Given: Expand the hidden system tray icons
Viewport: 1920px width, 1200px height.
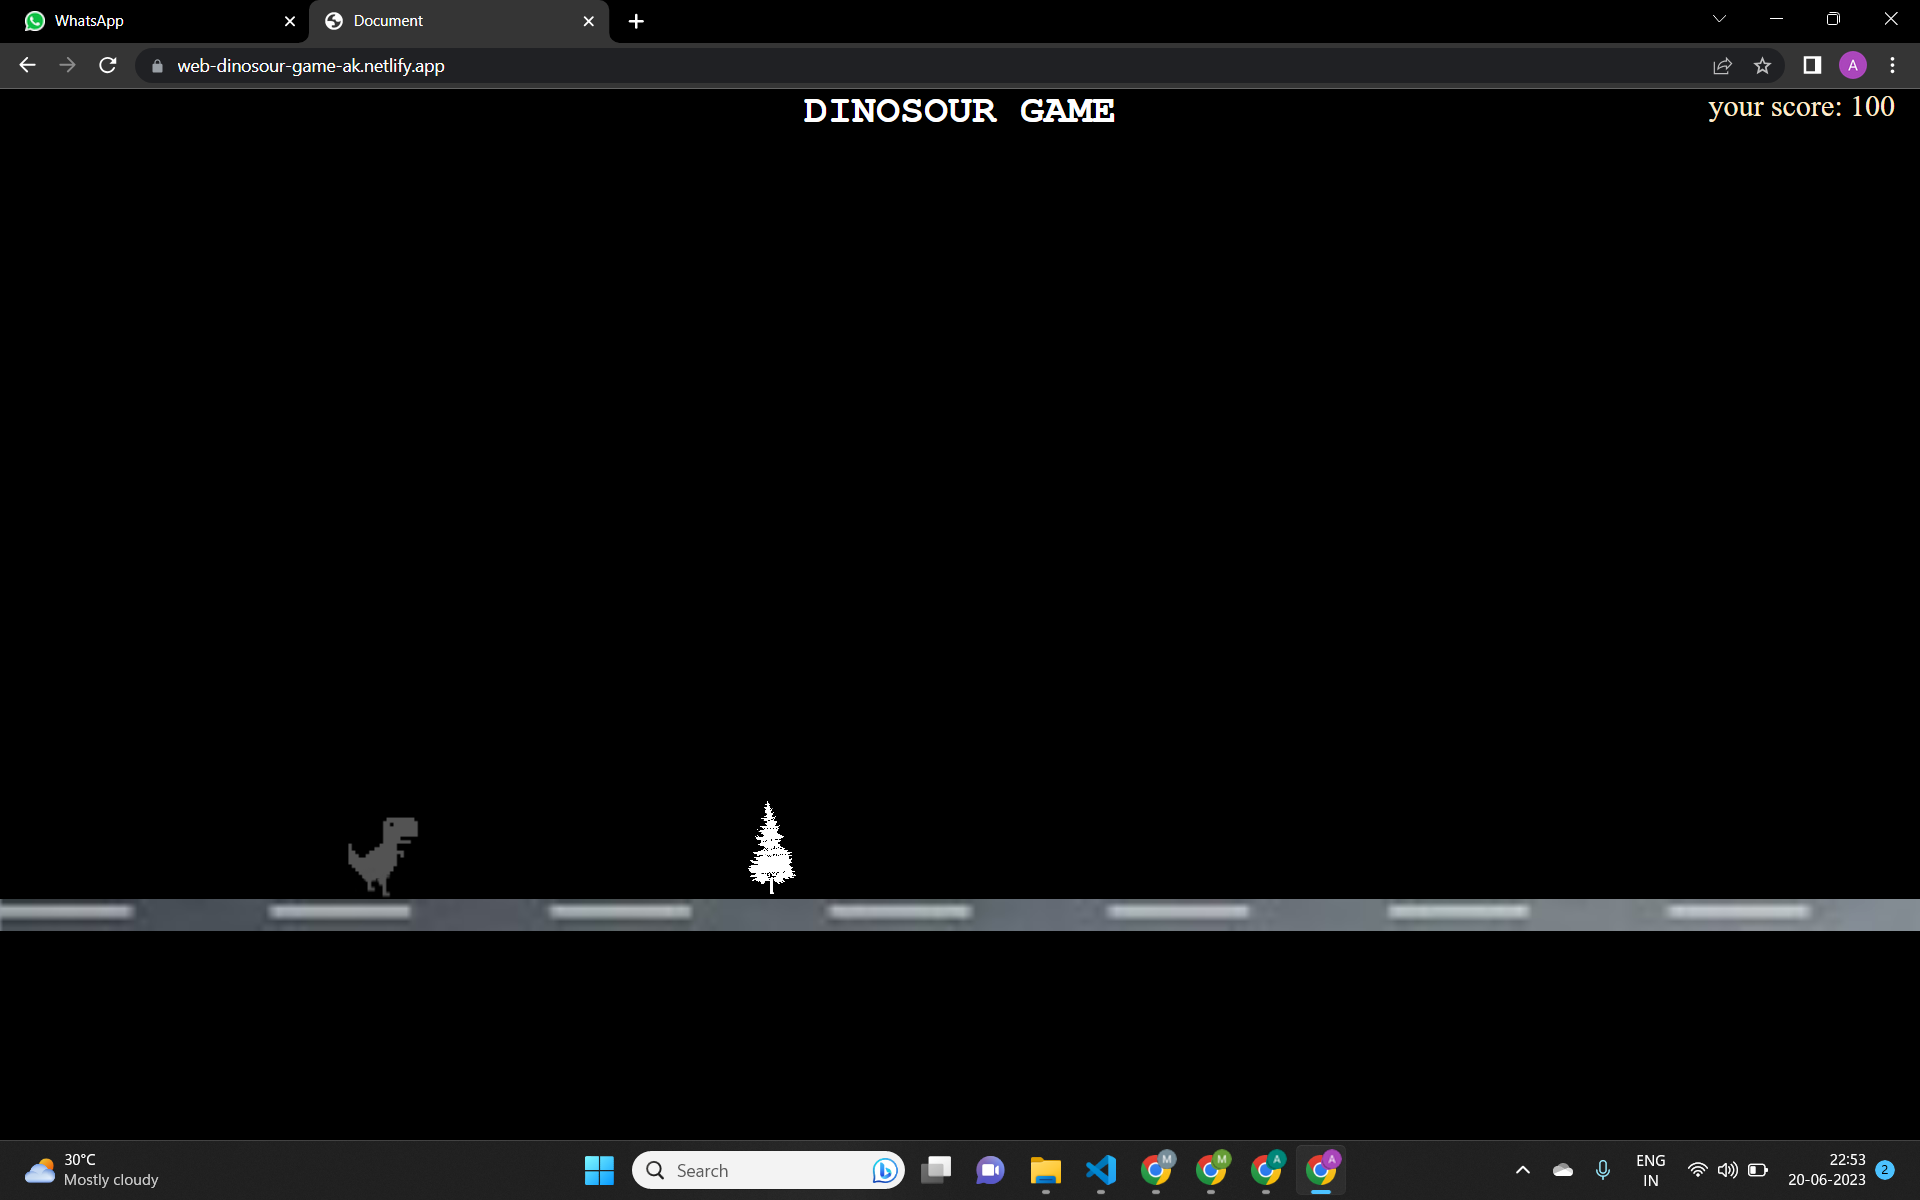Looking at the screenshot, I should coord(1523,1170).
